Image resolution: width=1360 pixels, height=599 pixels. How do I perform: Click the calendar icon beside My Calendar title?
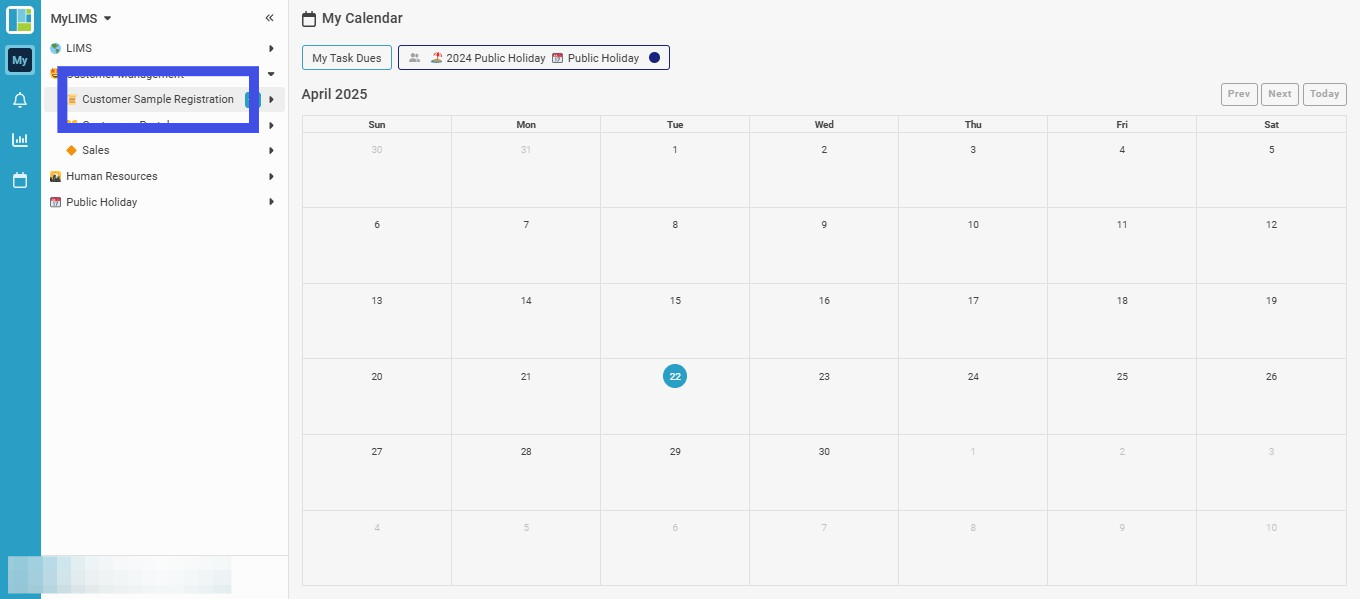(x=309, y=19)
